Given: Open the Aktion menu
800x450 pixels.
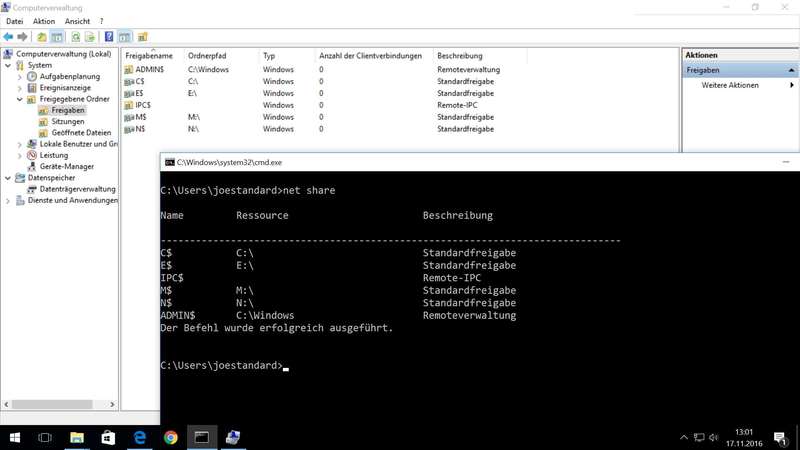Looking at the screenshot, I should coord(44,21).
